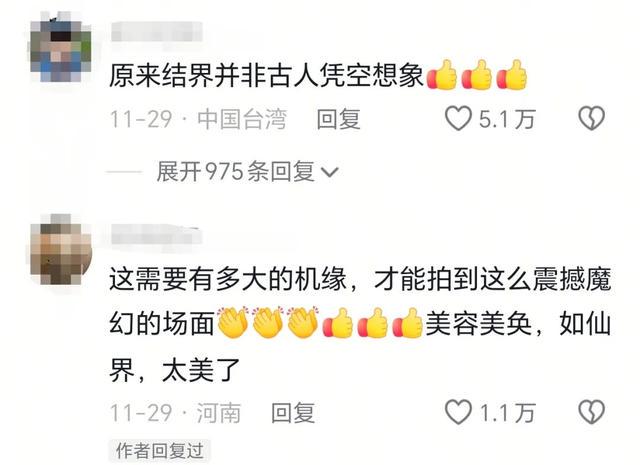Image resolution: width=640 pixels, height=465 pixels.
Task: Select the 1.1万 like count
Action: [x=507, y=412]
